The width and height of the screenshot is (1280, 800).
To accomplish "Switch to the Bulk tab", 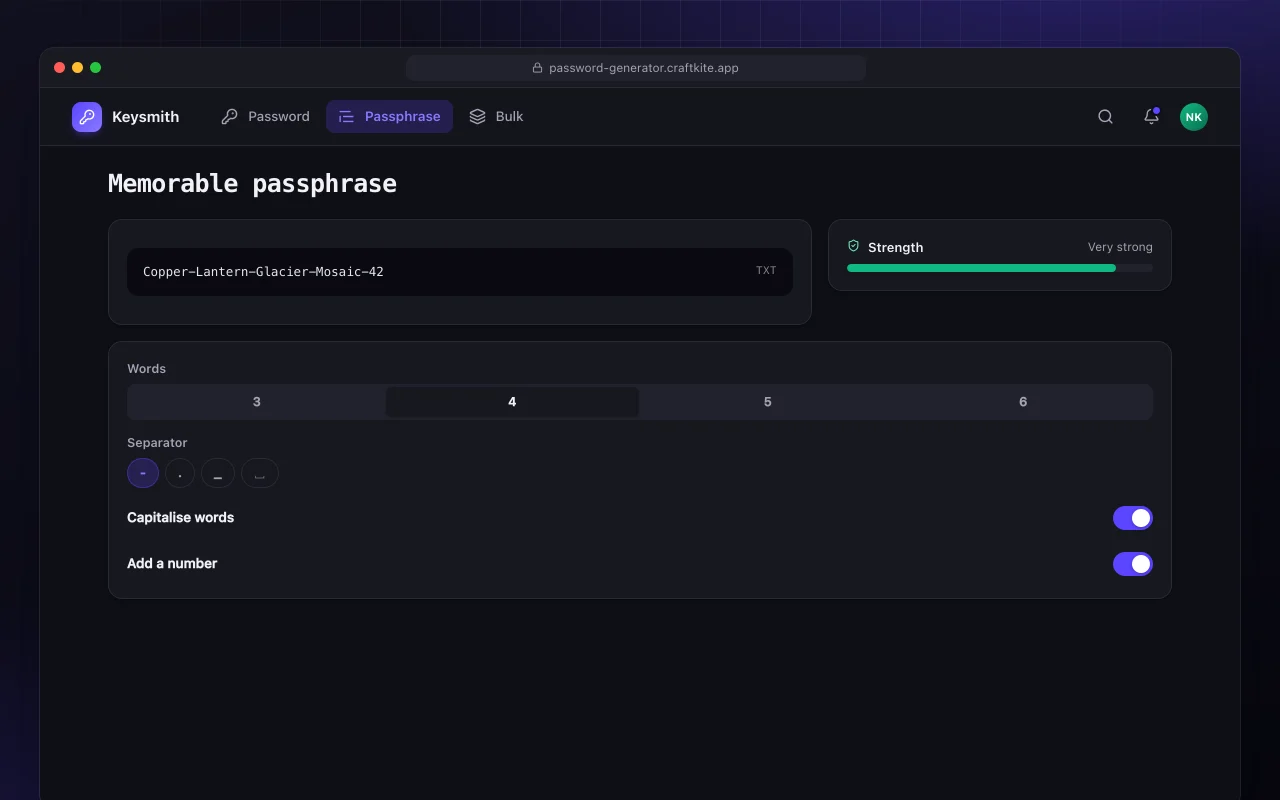I will 496,117.
